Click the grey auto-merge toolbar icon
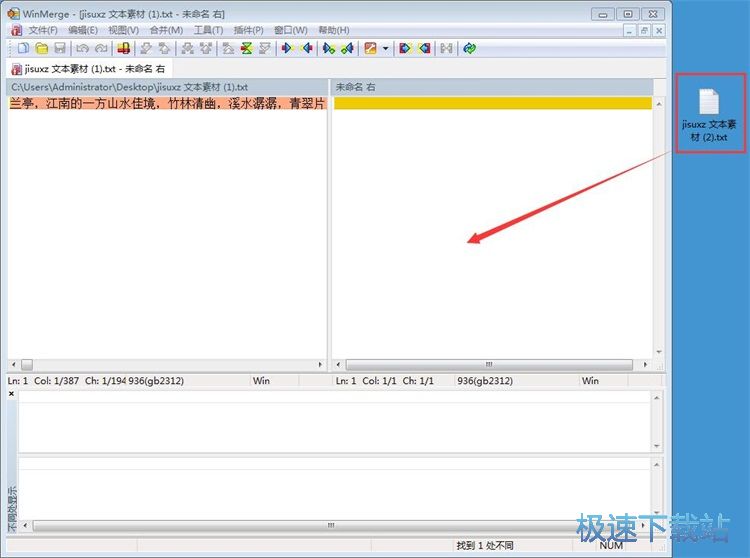 [x=446, y=48]
